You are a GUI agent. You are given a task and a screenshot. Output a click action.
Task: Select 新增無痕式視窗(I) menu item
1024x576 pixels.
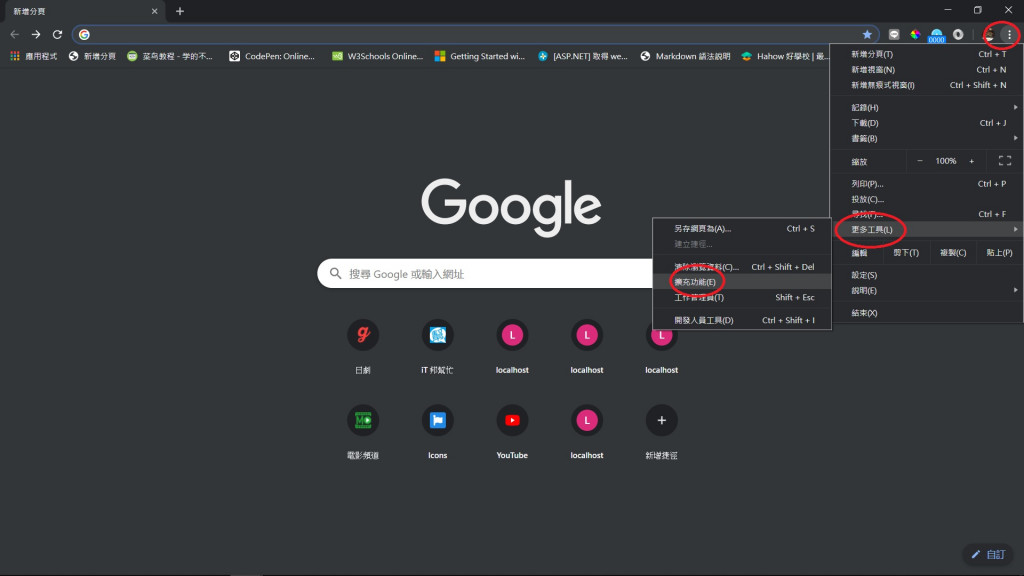tap(927, 85)
